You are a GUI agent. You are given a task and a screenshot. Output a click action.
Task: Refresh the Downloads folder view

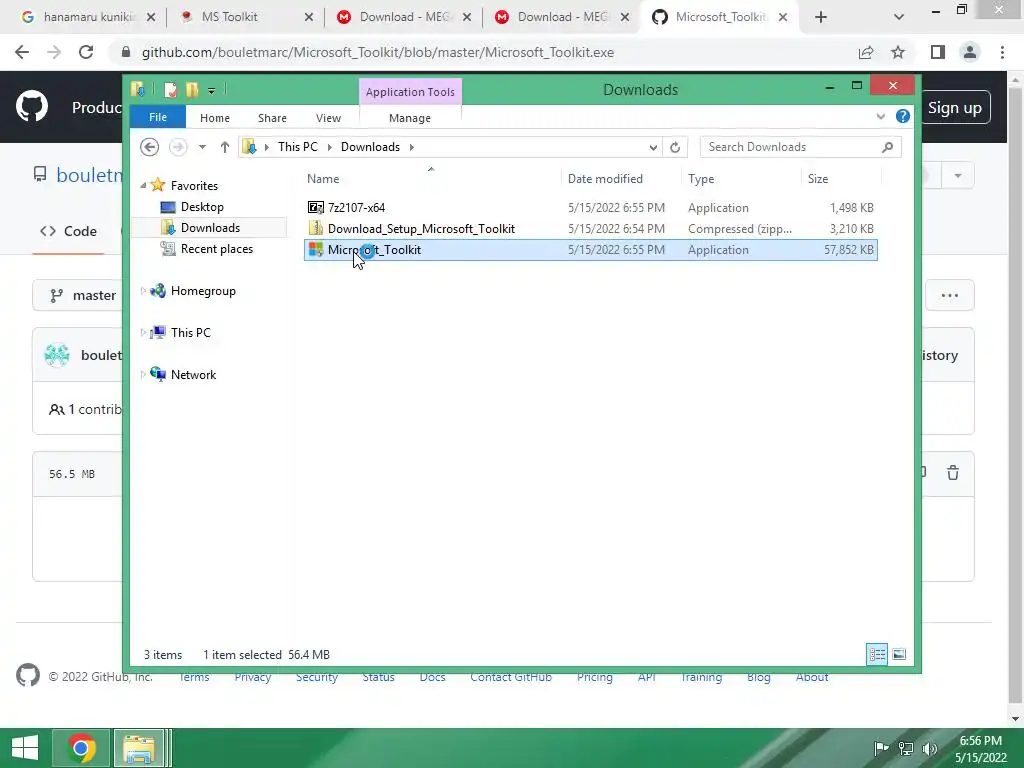tap(675, 147)
